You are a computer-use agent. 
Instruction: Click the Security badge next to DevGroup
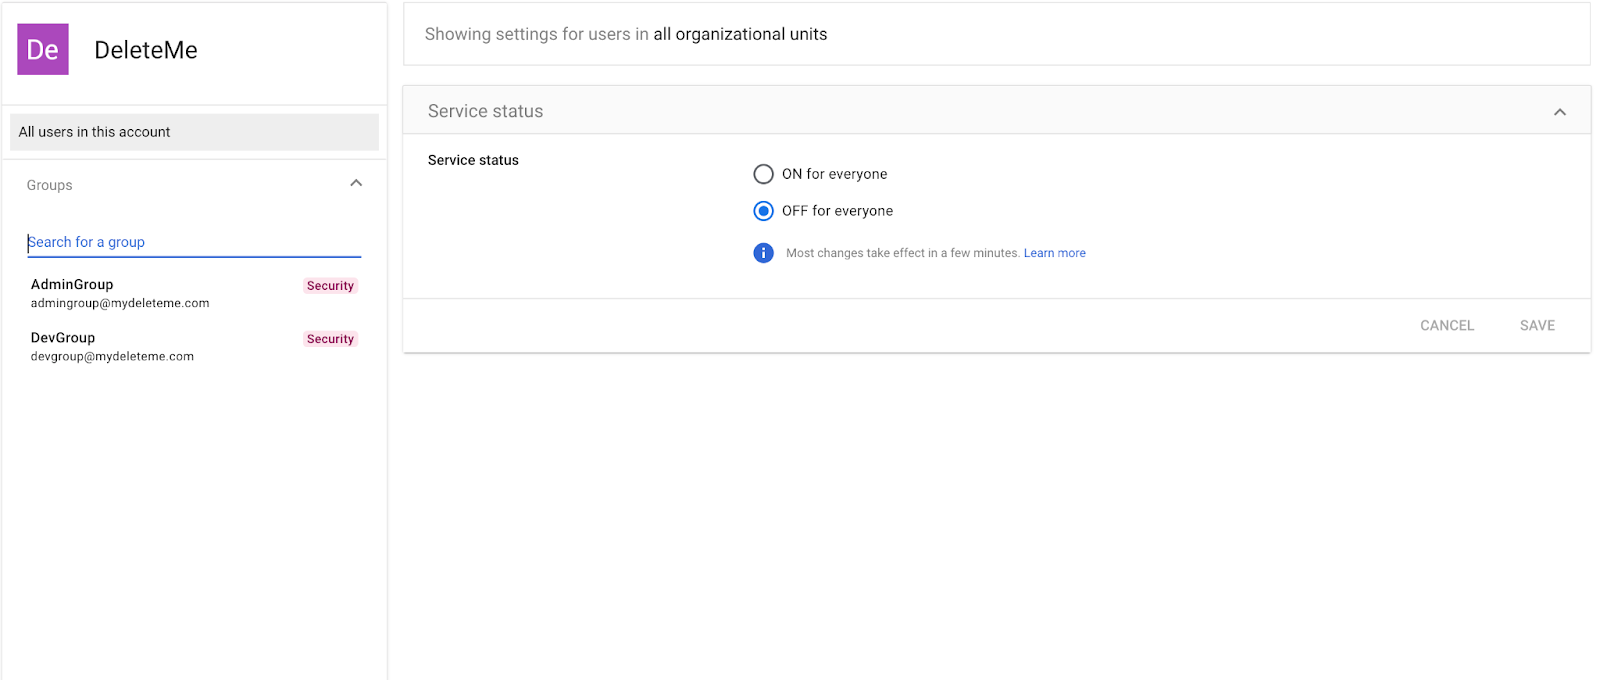pyautogui.click(x=330, y=339)
